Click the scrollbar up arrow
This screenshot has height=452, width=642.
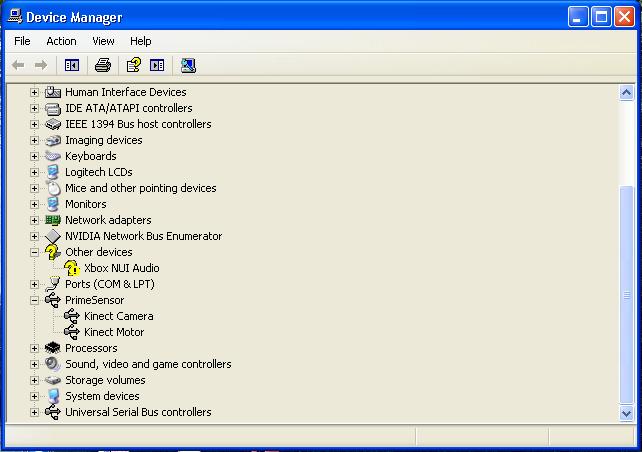click(x=626, y=93)
